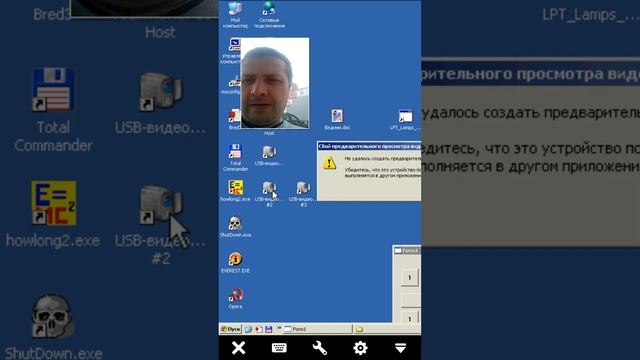The height and width of the screenshot is (360, 640).
Task: Select the Total Commander shortcut icon
Action: tap(235, 152)
